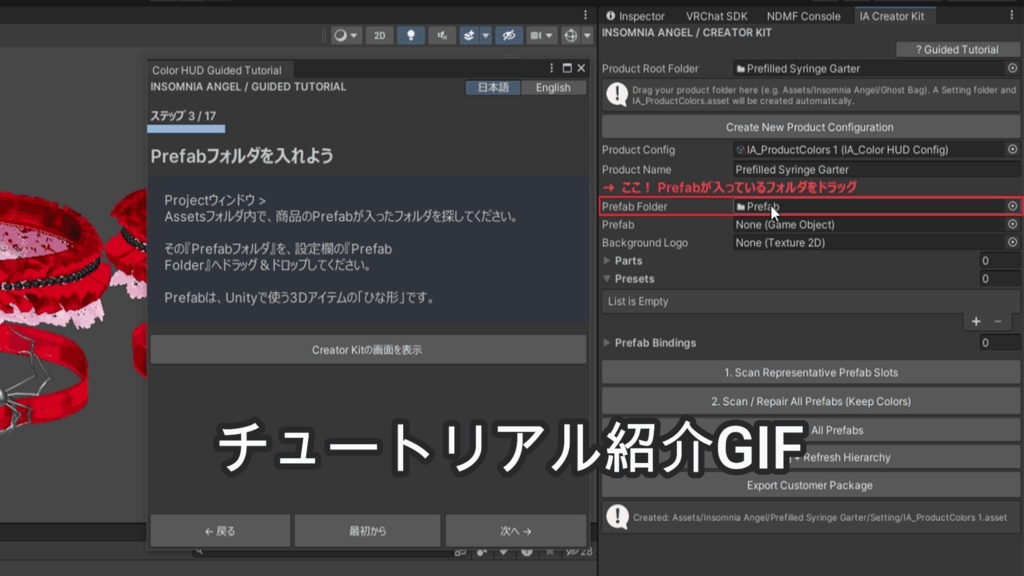Select the Color HUD Guided Tutorial tab
This screenshot has width=1024, height=576.
click(217, 70)
